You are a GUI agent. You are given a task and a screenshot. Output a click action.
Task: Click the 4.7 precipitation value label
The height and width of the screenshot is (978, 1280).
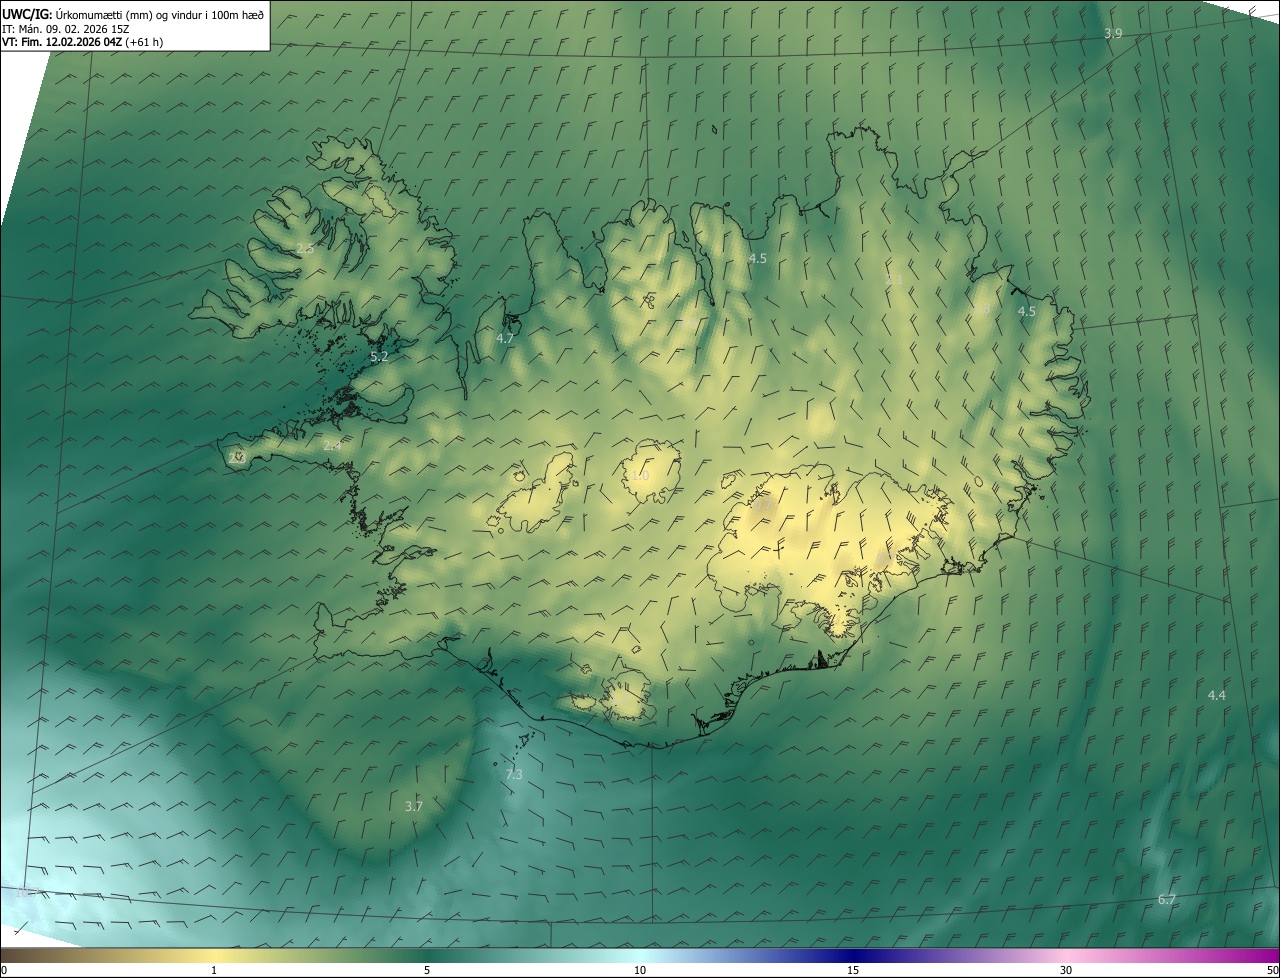pyautogui.click(x=505, y=339)
